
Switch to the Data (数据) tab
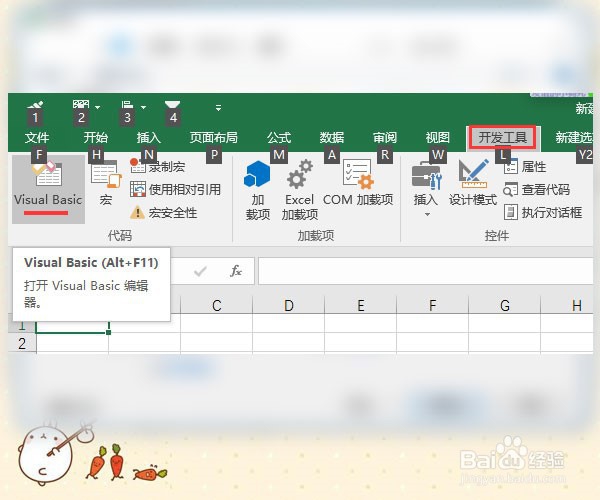(x=332, y=137)
